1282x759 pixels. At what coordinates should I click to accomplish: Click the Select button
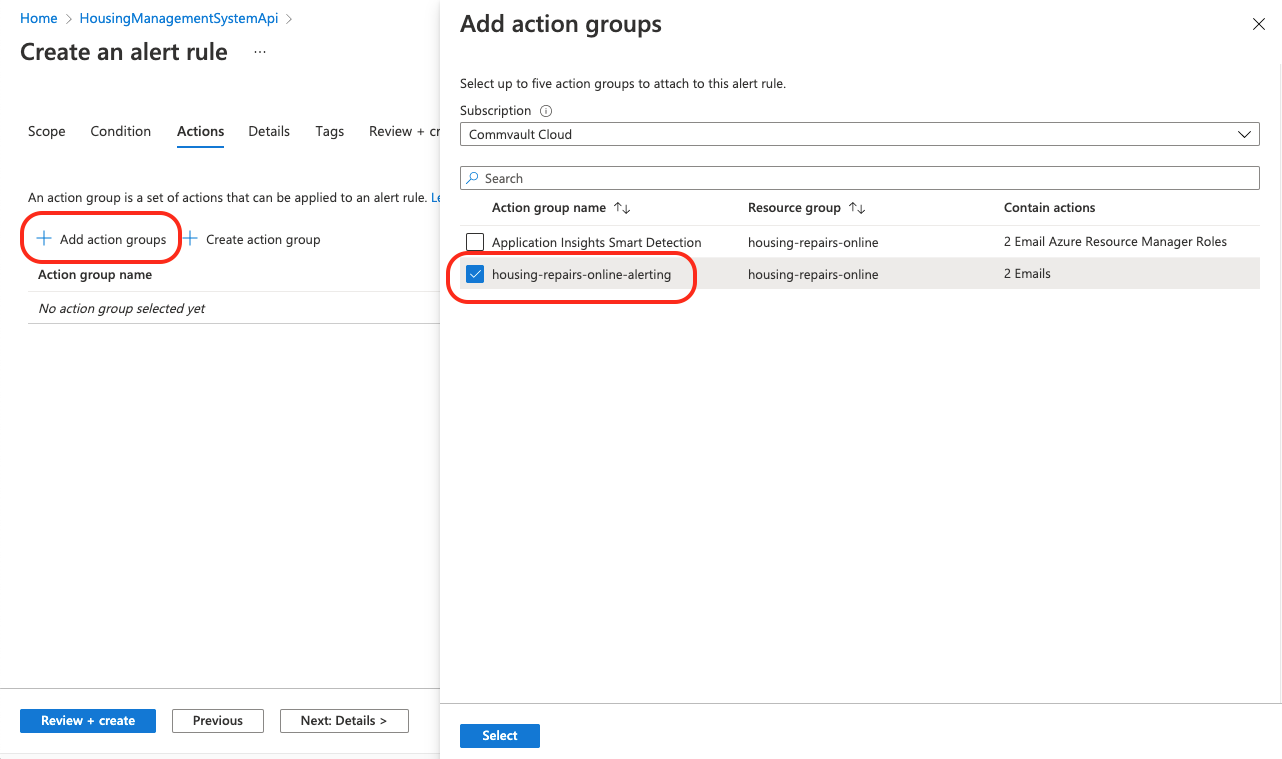(500, 736)
